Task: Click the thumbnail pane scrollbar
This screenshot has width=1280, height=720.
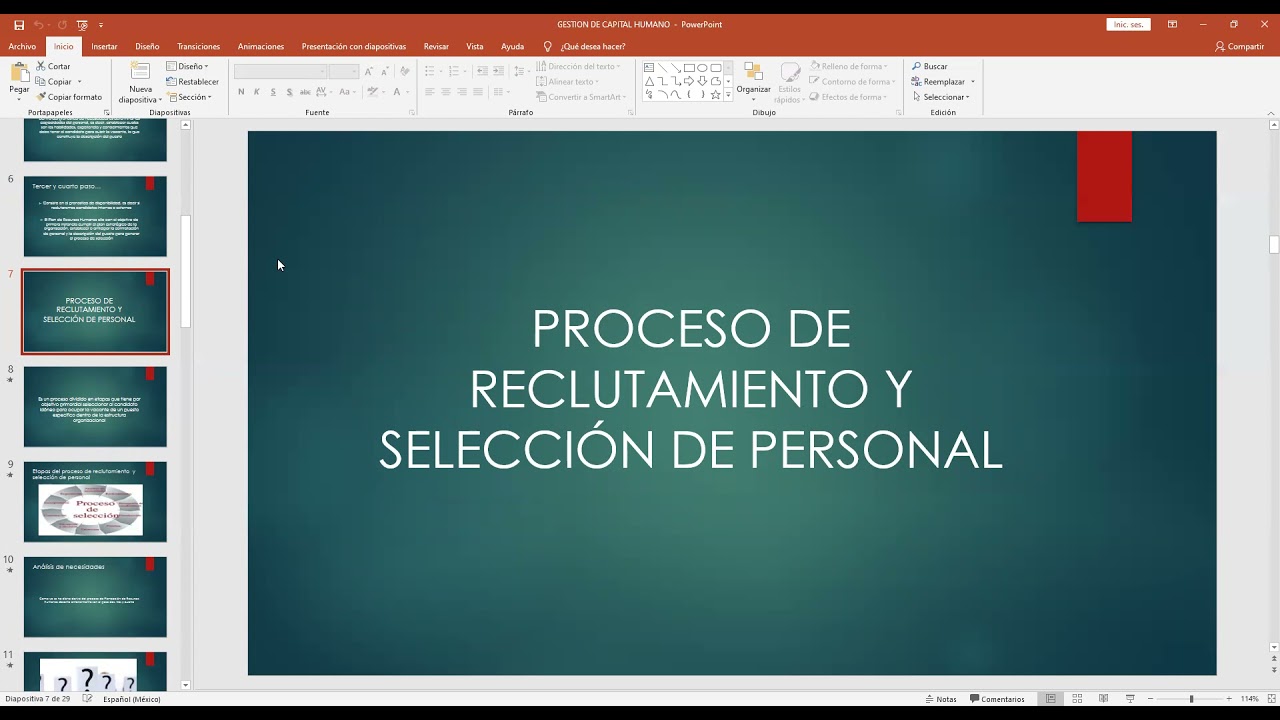Action: tap(185, 270)
